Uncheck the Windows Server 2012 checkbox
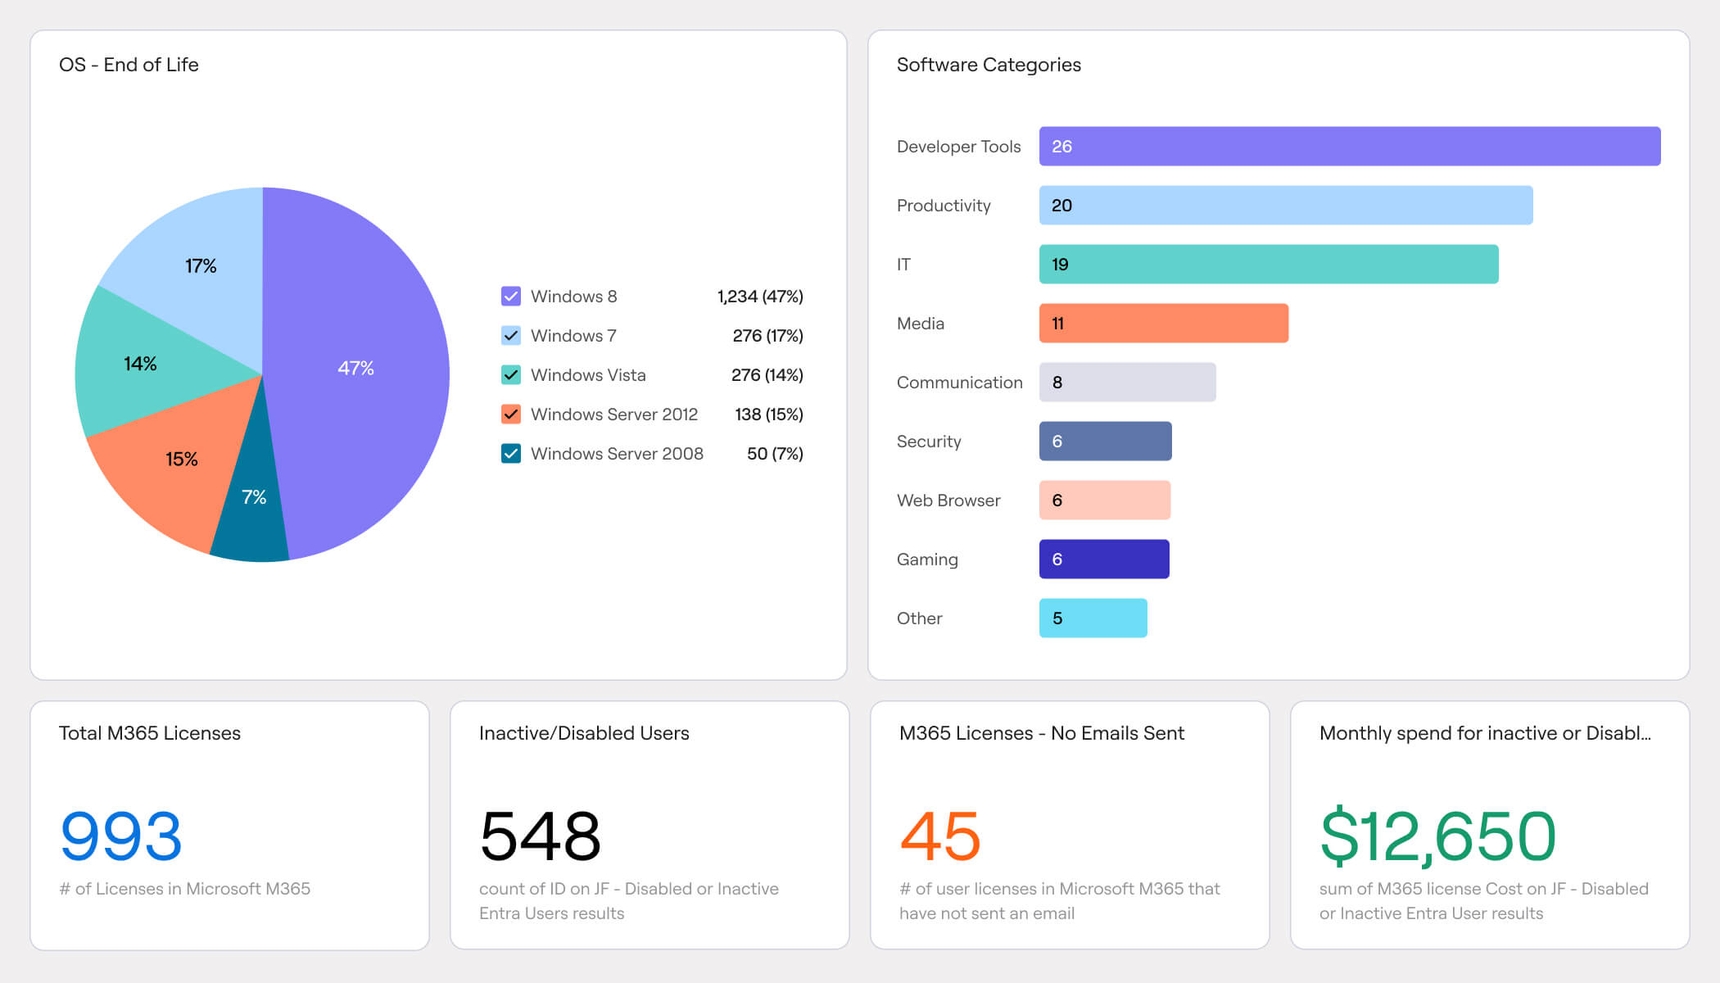This screenshot has width=1720, height=983. pyautogui.click(x=511, y=414)
